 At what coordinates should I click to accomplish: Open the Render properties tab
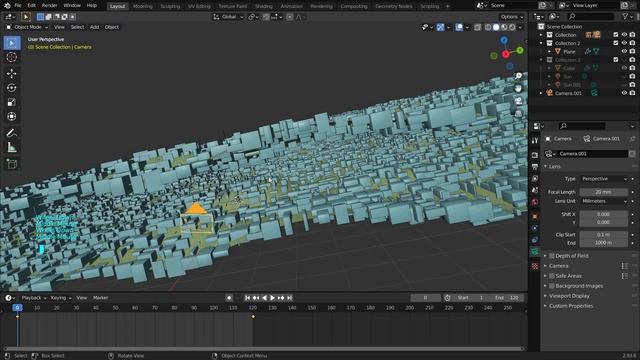(x=535, y=155)
